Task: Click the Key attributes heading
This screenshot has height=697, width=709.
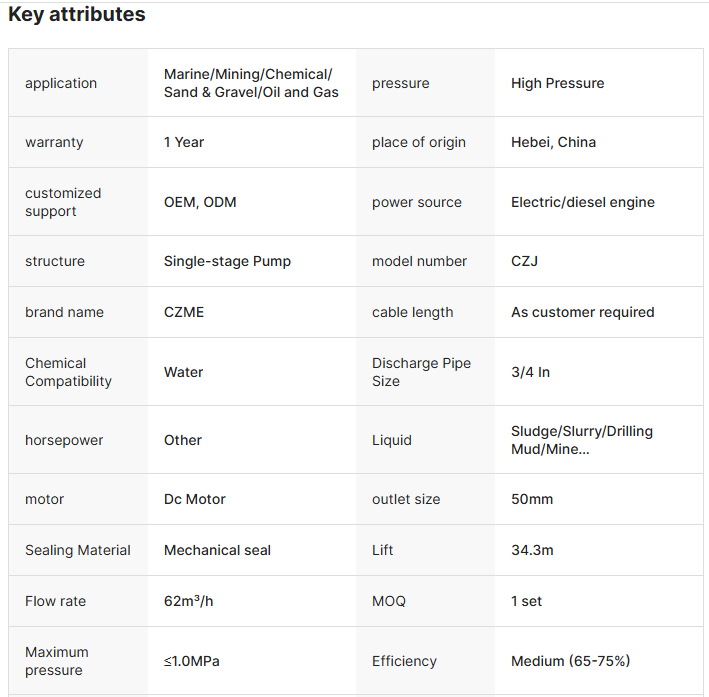Action: tap(77, 15)
